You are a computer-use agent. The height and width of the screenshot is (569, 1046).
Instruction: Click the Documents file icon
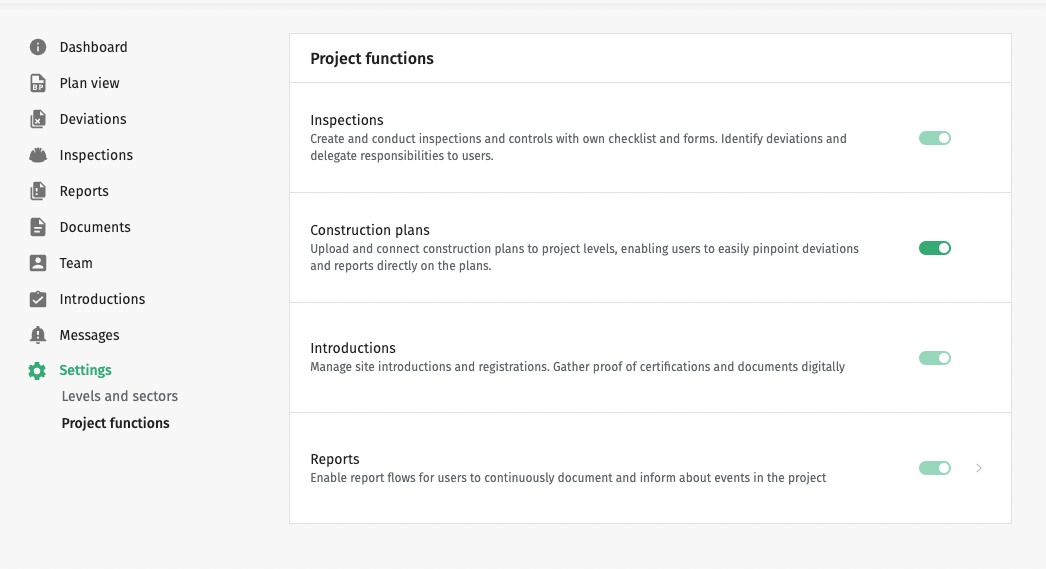pos(38,227)
